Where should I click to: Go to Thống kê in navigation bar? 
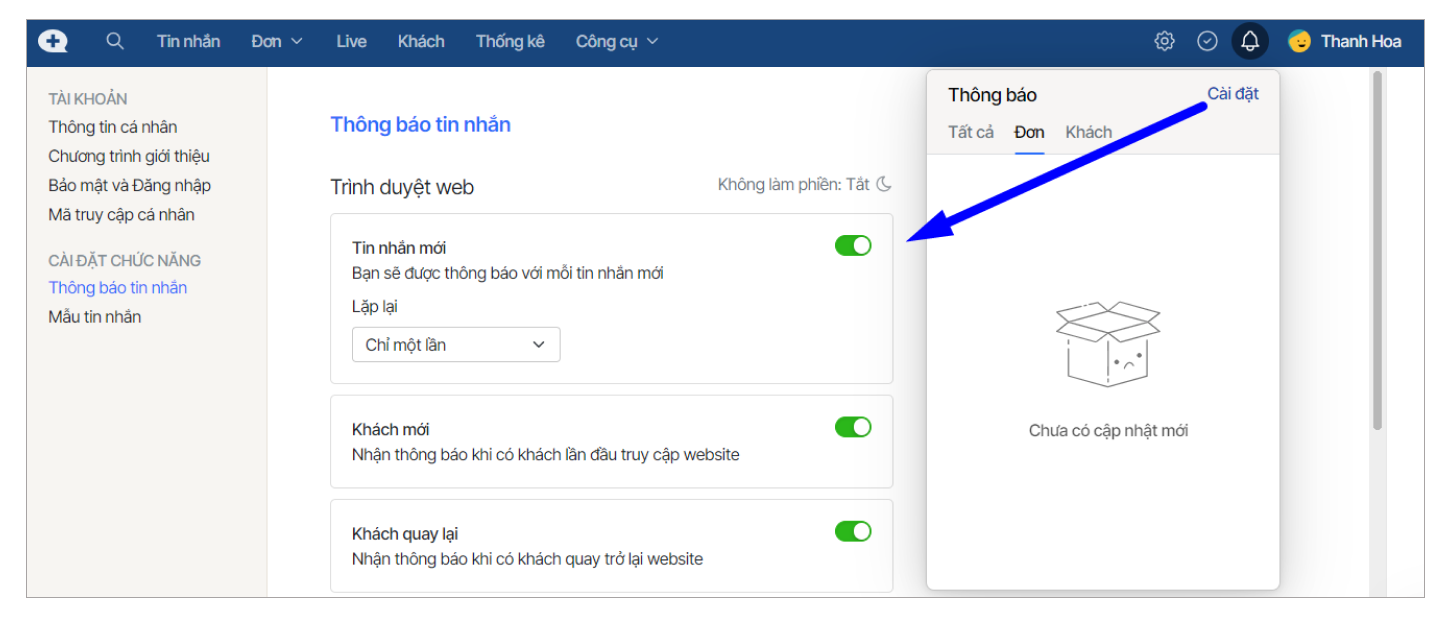(510, 41)
